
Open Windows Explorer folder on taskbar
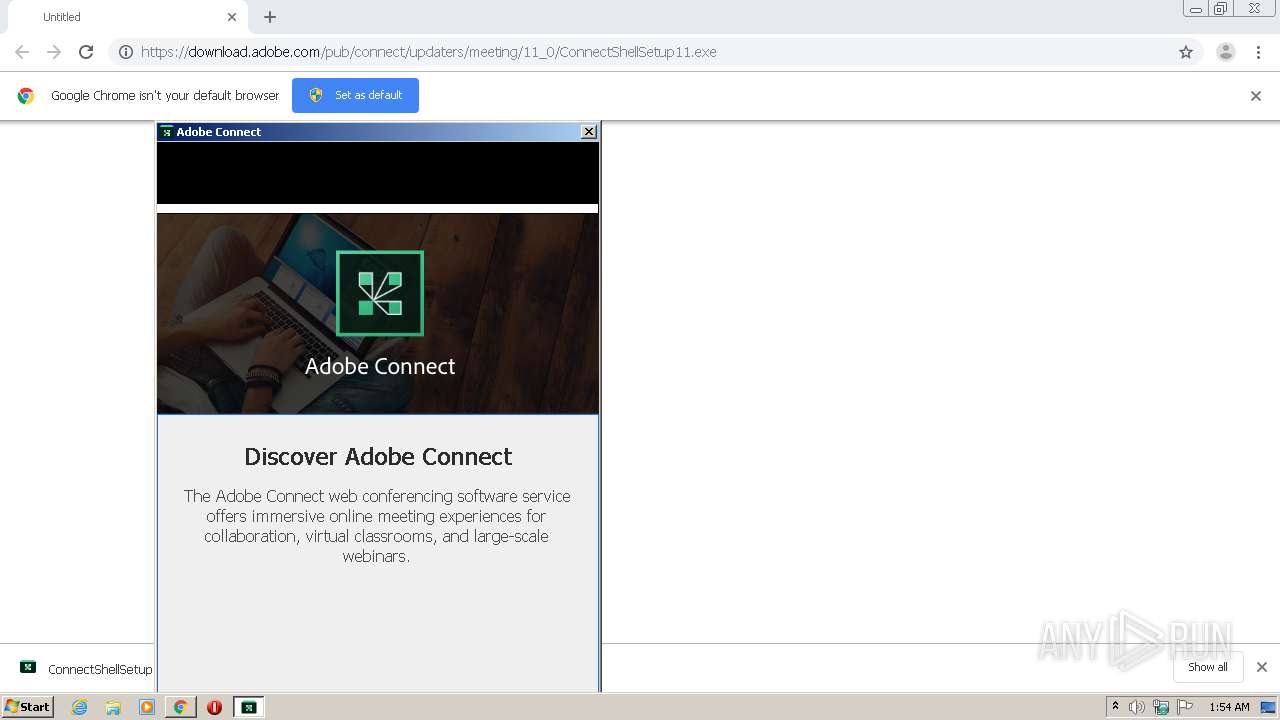(x=113, y=707)
